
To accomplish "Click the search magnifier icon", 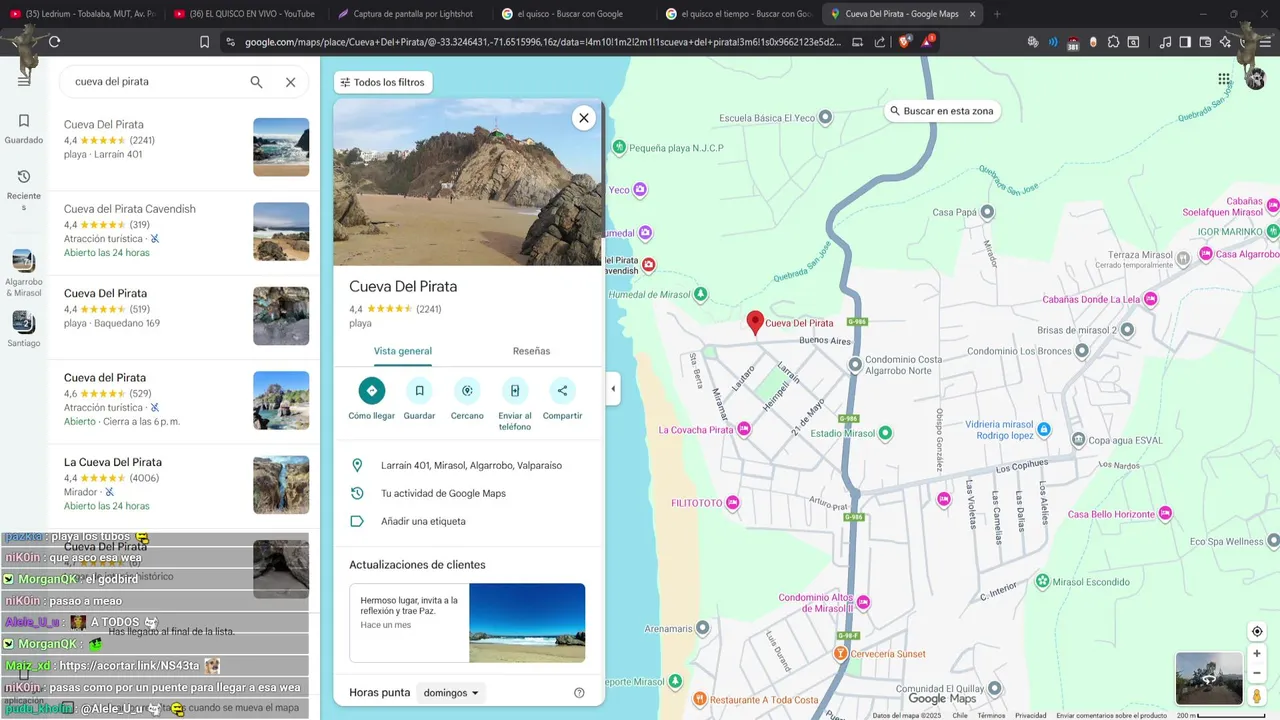I will click(x=256, y=82).
